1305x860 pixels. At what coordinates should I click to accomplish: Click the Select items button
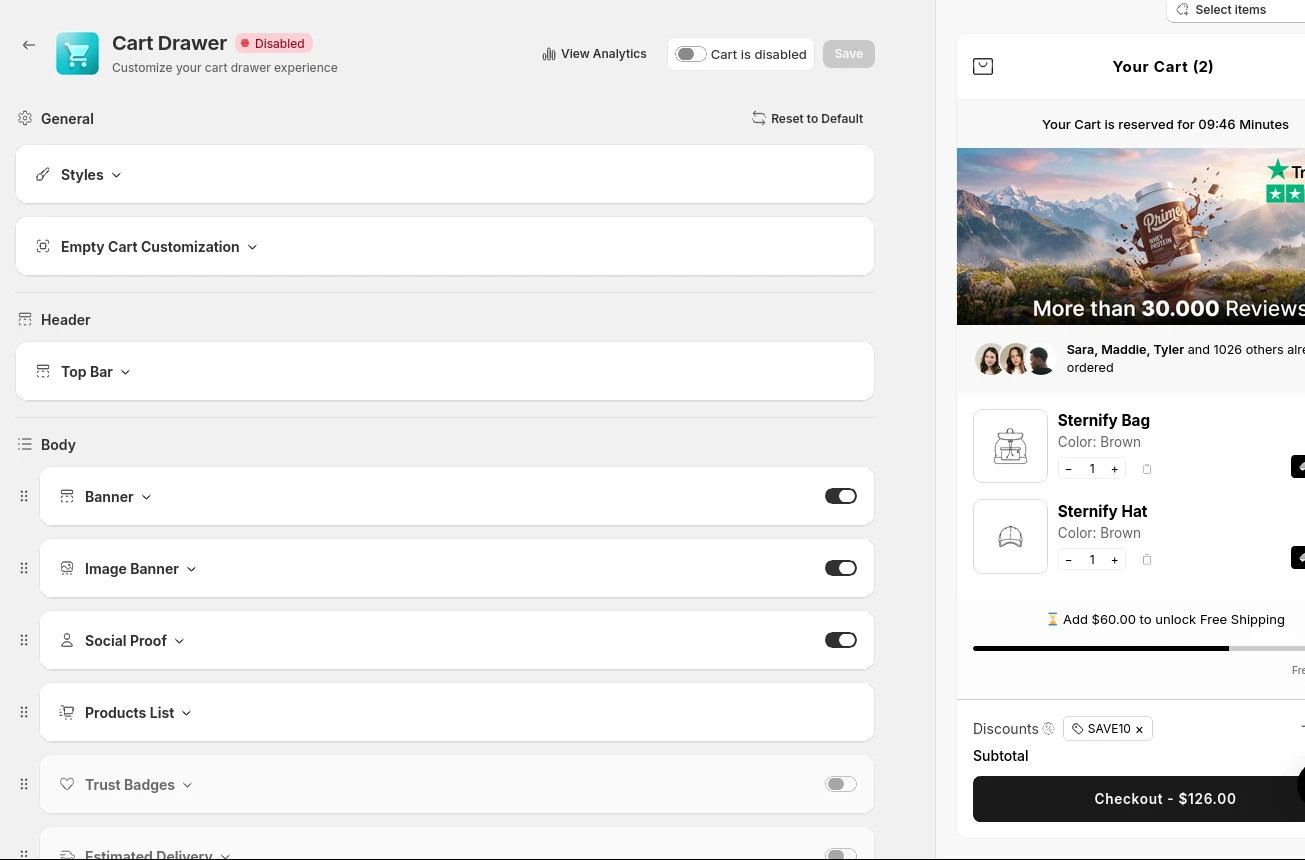pyautogui.click(x=1235, y=10)
